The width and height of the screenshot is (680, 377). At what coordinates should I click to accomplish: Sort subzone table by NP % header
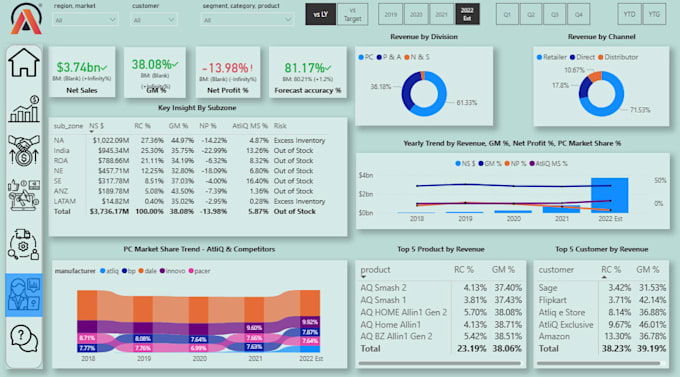(208, 126)
